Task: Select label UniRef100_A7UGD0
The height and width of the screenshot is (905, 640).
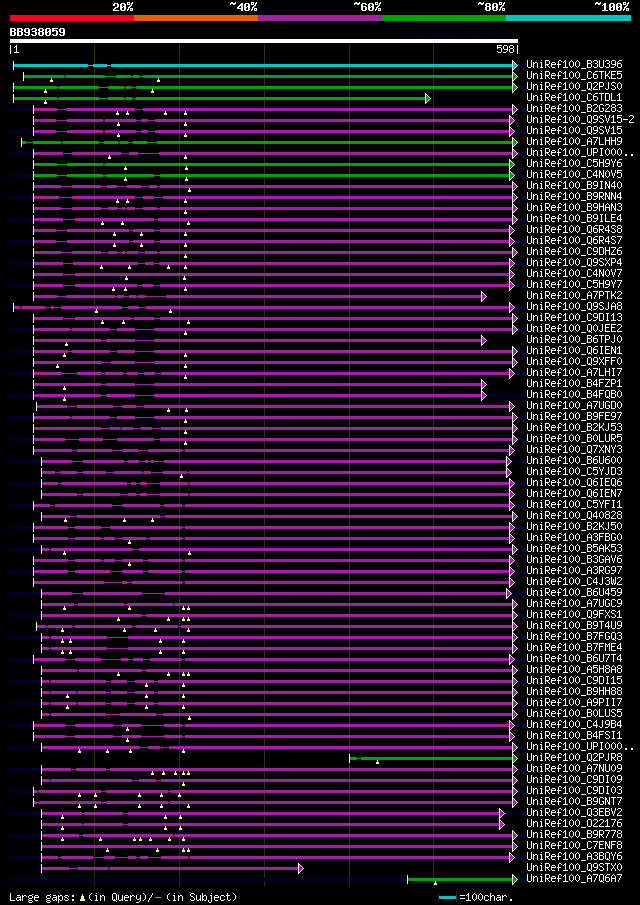Action: pos(572,405)
